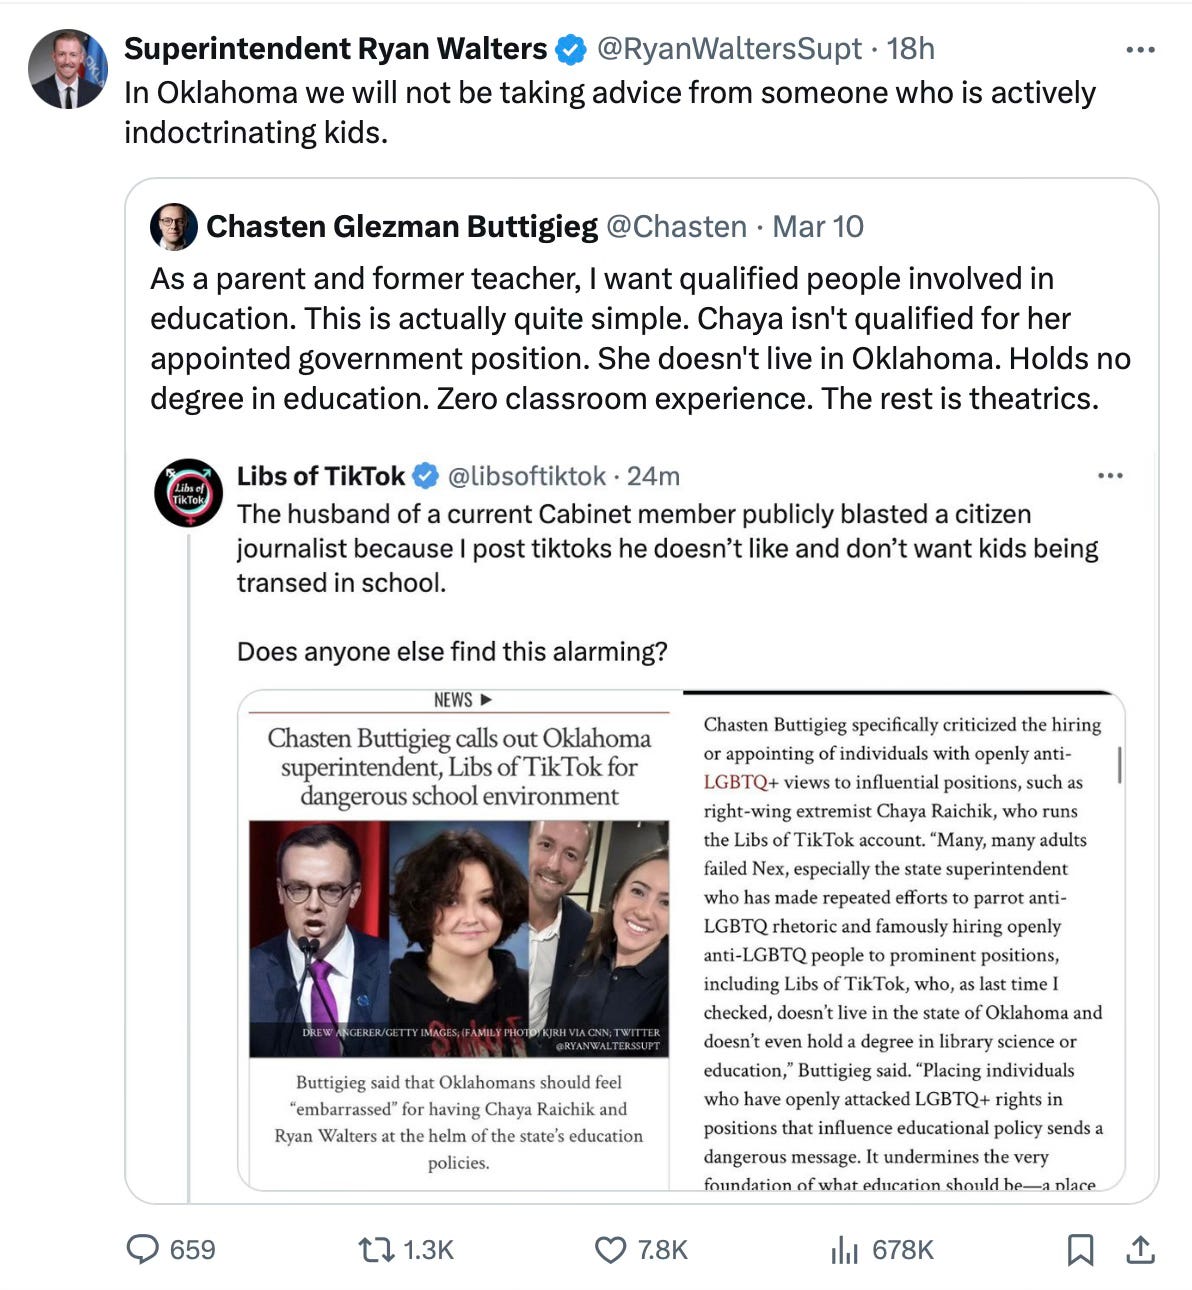Open the @Chasten handle link
The image size is (1192, 1290).
(677, 227)
